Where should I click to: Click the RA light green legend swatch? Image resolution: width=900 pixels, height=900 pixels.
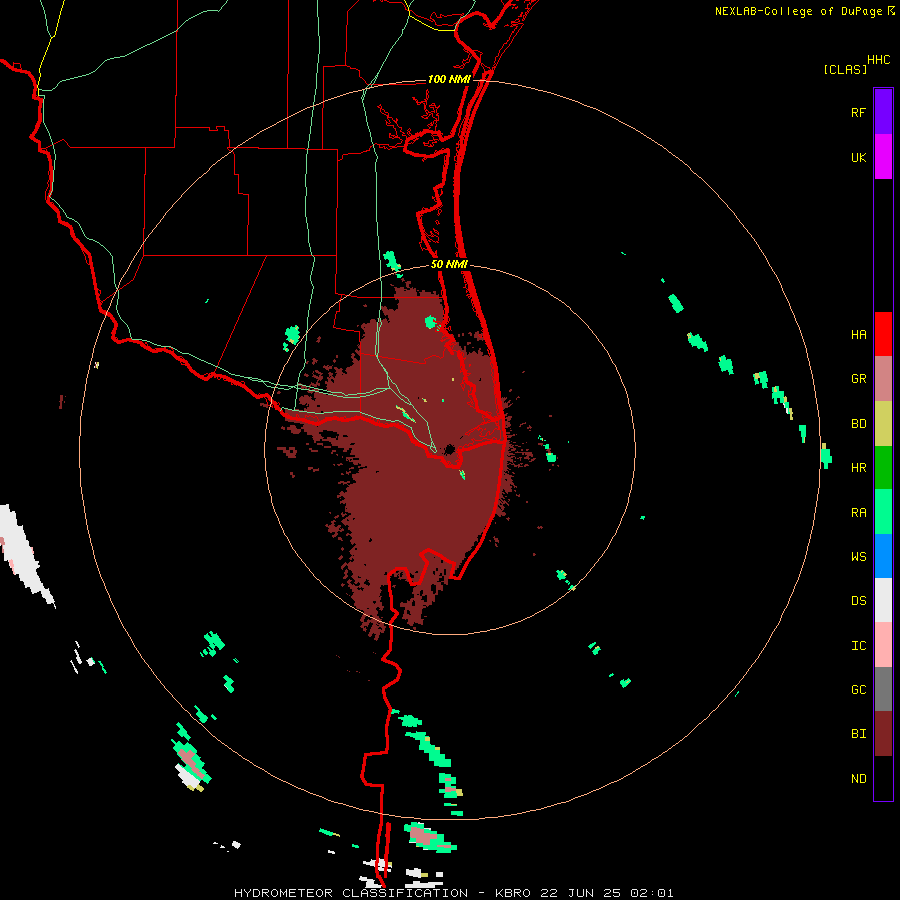coord(883,512)
